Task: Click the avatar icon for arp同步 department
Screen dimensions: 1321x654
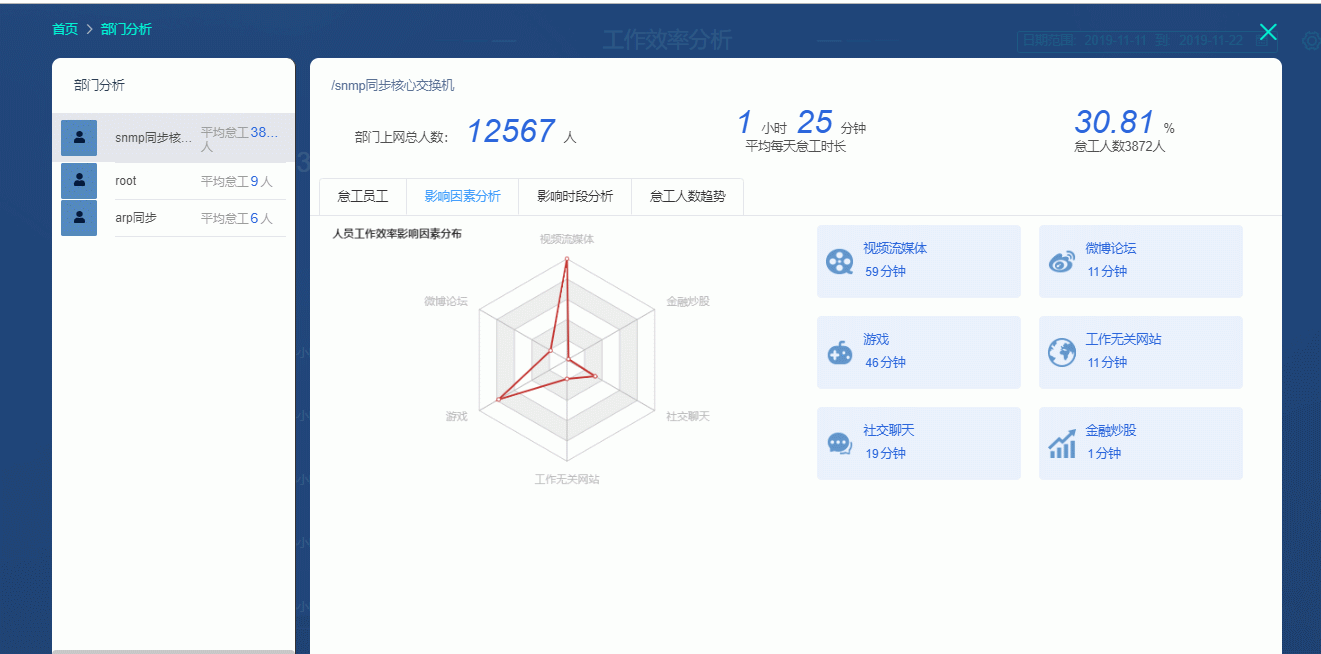Action: (x=79, y=218)
